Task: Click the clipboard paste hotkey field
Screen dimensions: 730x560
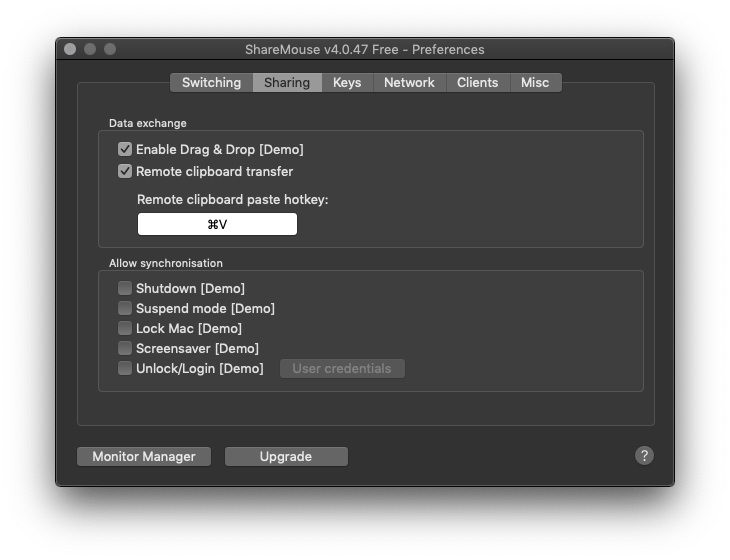Action: pyautogui.click(x=217, y=224)
